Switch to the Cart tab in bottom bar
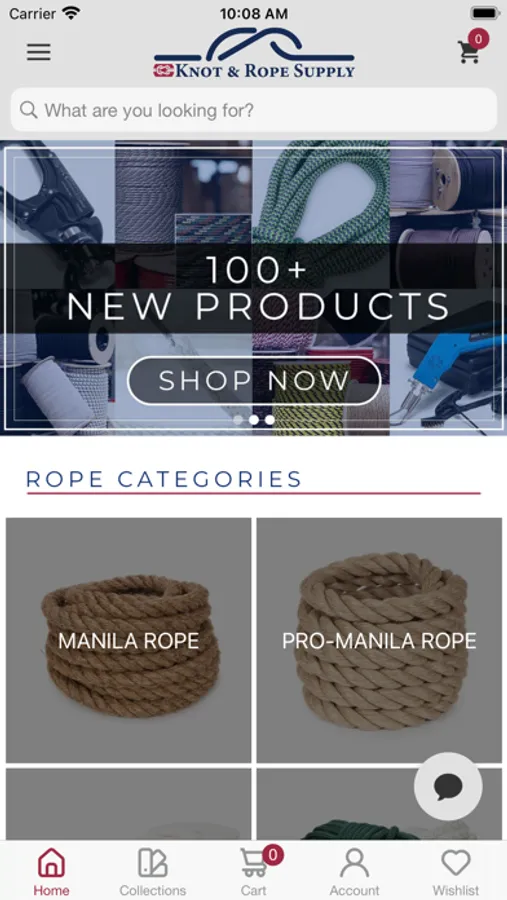 (x=254, y=871)
